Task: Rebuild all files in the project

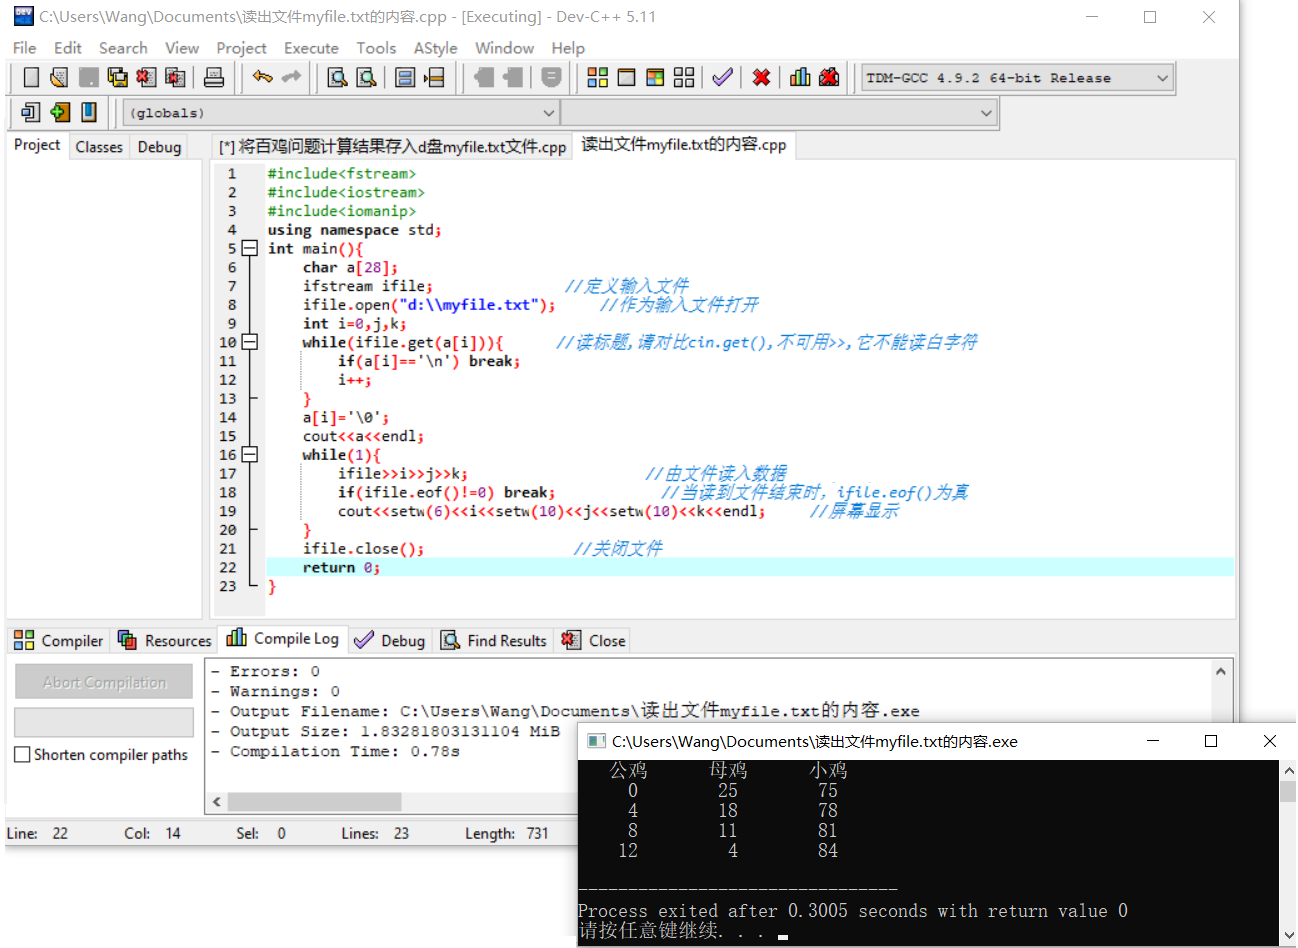Action: tap(683, 77)
